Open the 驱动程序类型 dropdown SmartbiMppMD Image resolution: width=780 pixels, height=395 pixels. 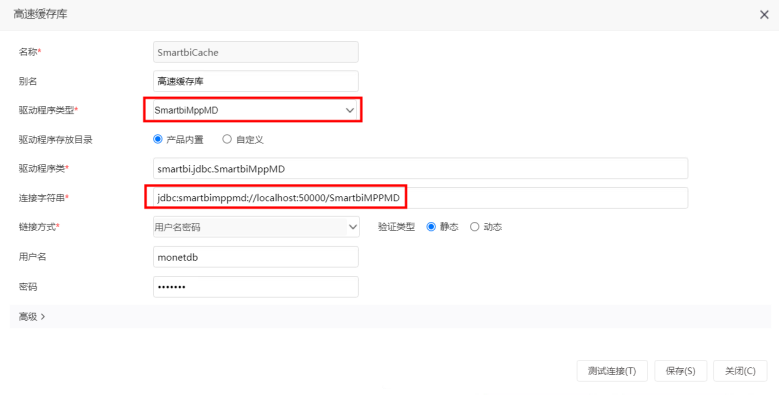pos(255,110)
